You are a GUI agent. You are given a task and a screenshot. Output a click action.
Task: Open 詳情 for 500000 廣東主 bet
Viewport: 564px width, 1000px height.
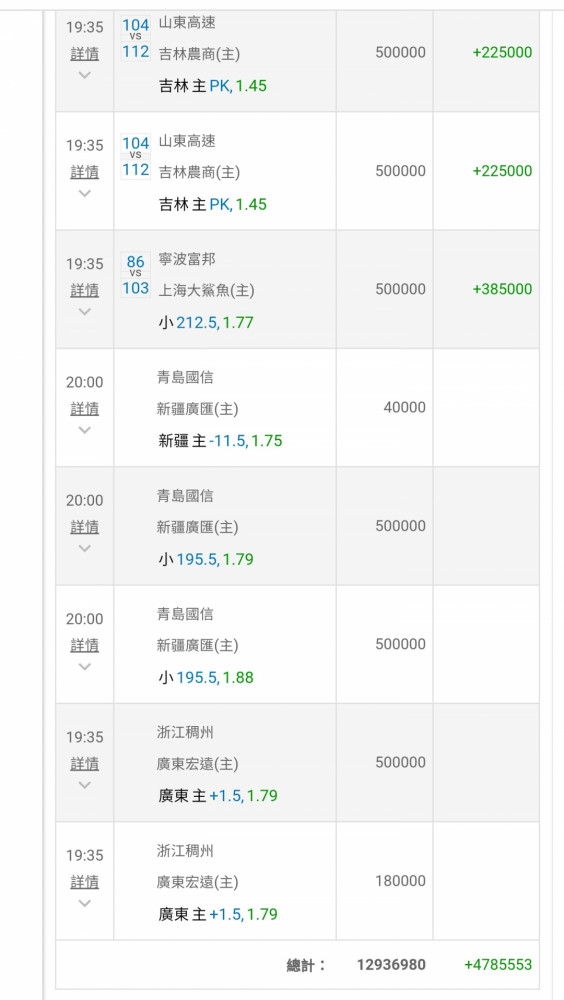click(85, 763)
